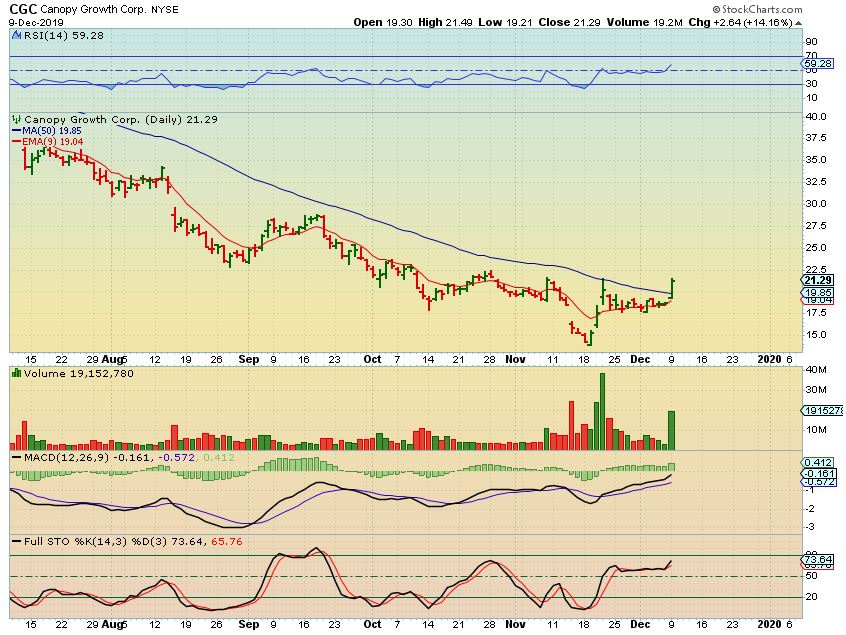
Task: Click the Canopy Growth Corp. name in header
Action: click(x=93, y=10)
